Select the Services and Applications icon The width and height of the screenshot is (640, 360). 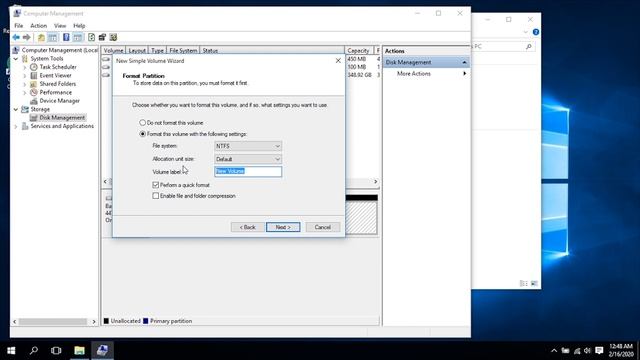coord(25,126)
